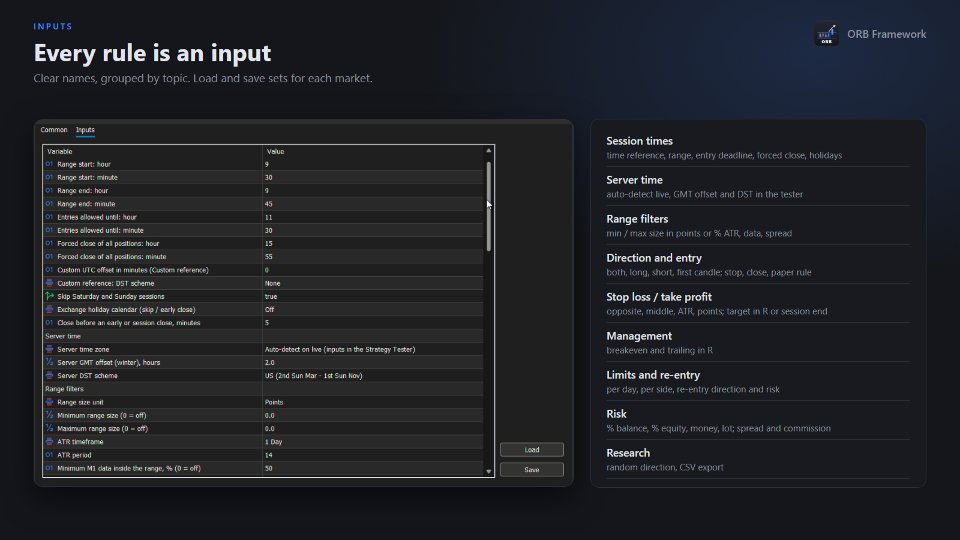Screen dimensions: 960x540
Task: Click the fraction icon beside 'Server GMT offset (winter)'
Action: [x=49, y=362]
